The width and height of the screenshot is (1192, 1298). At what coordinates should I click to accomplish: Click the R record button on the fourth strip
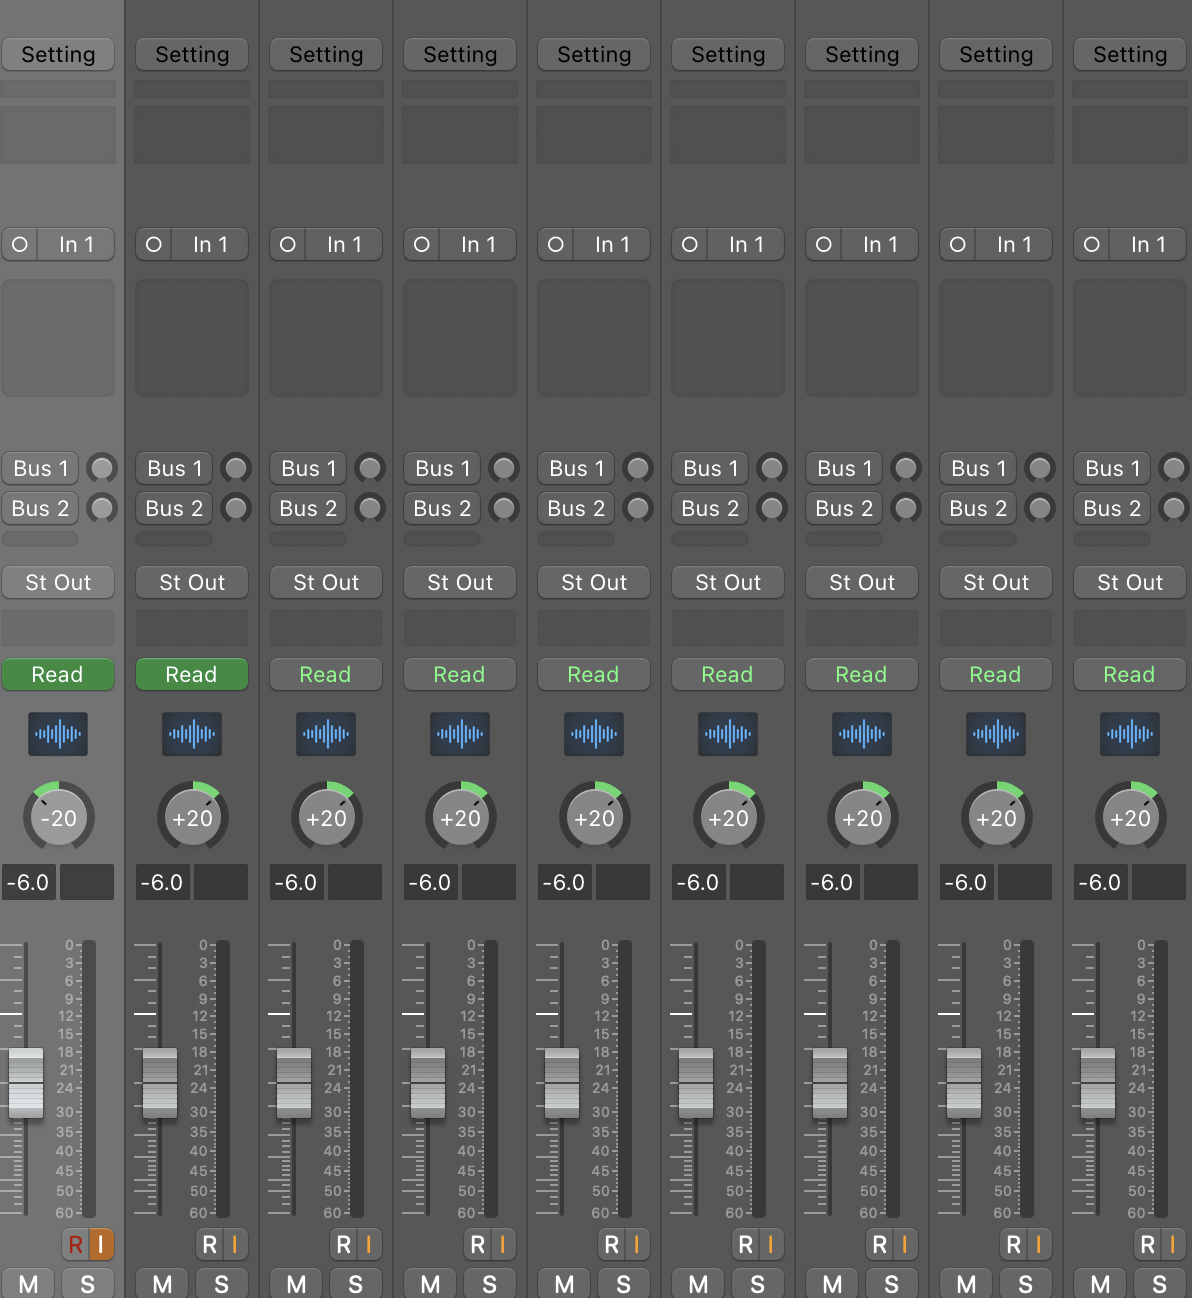coord(478,1245)
